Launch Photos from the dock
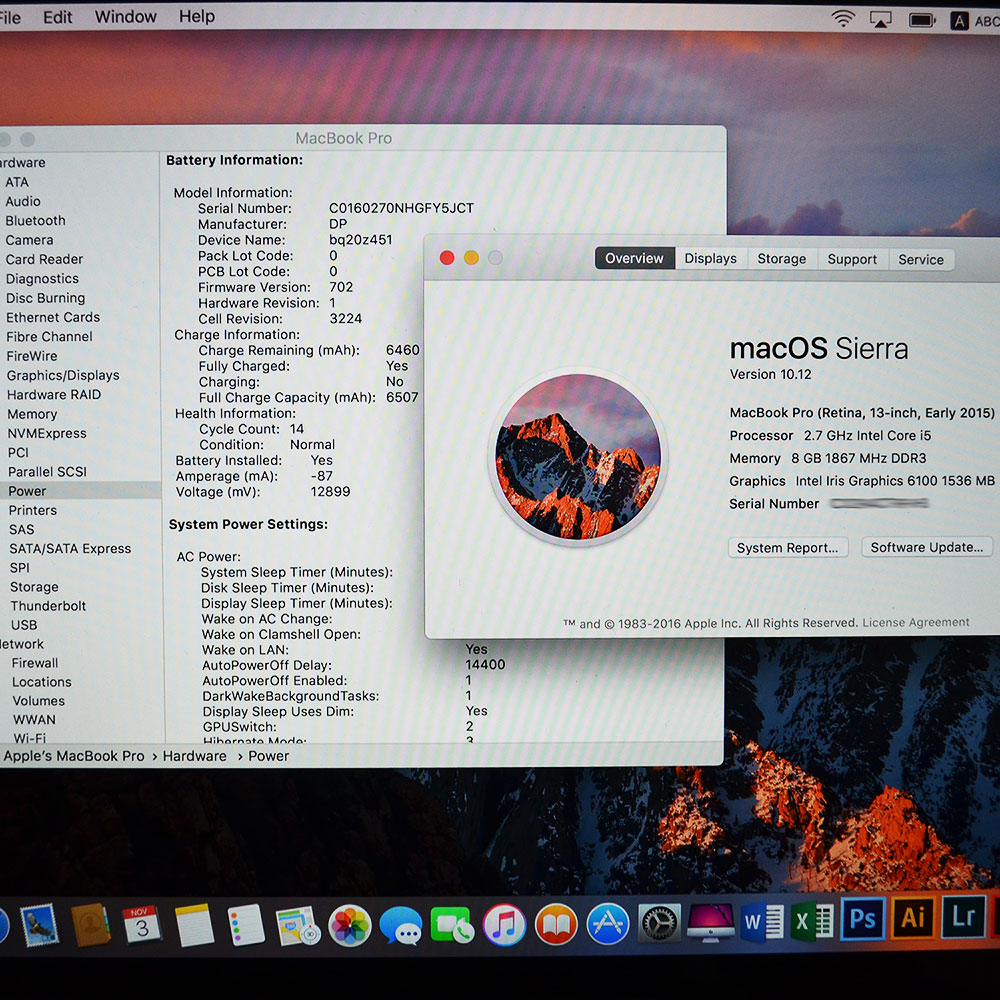 point(349,925)
